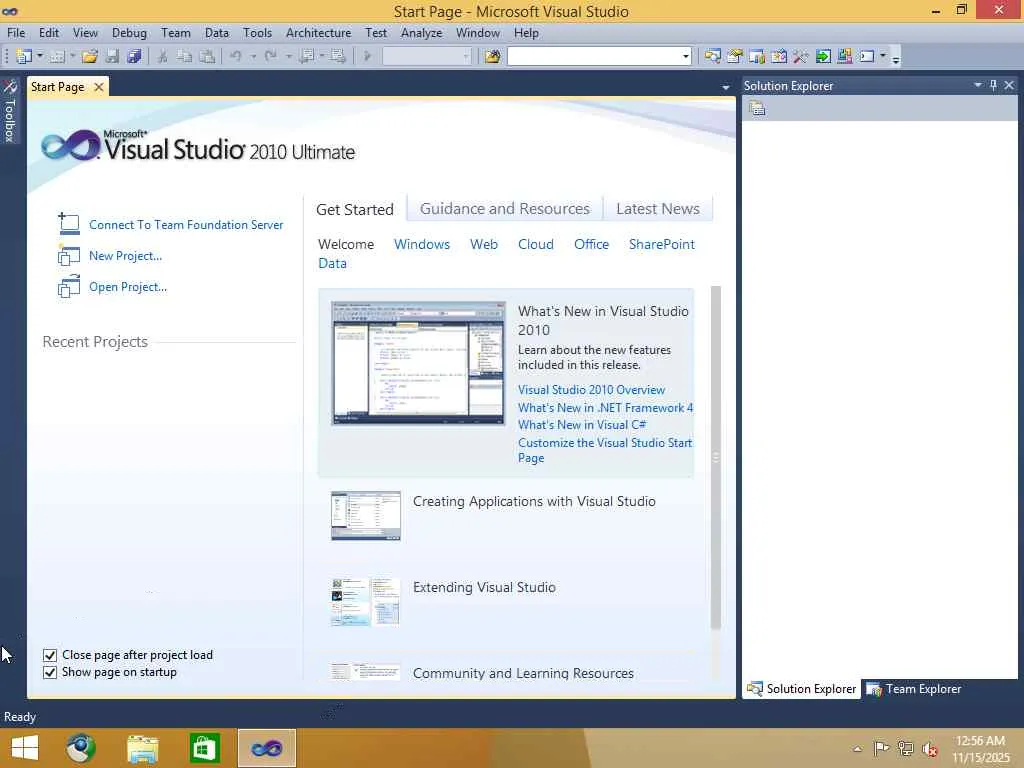Expand the Redo history dropdown arrow
The width and height of the screenshot is (1024, 768).
pyautogui.click(x=288, y=56)
